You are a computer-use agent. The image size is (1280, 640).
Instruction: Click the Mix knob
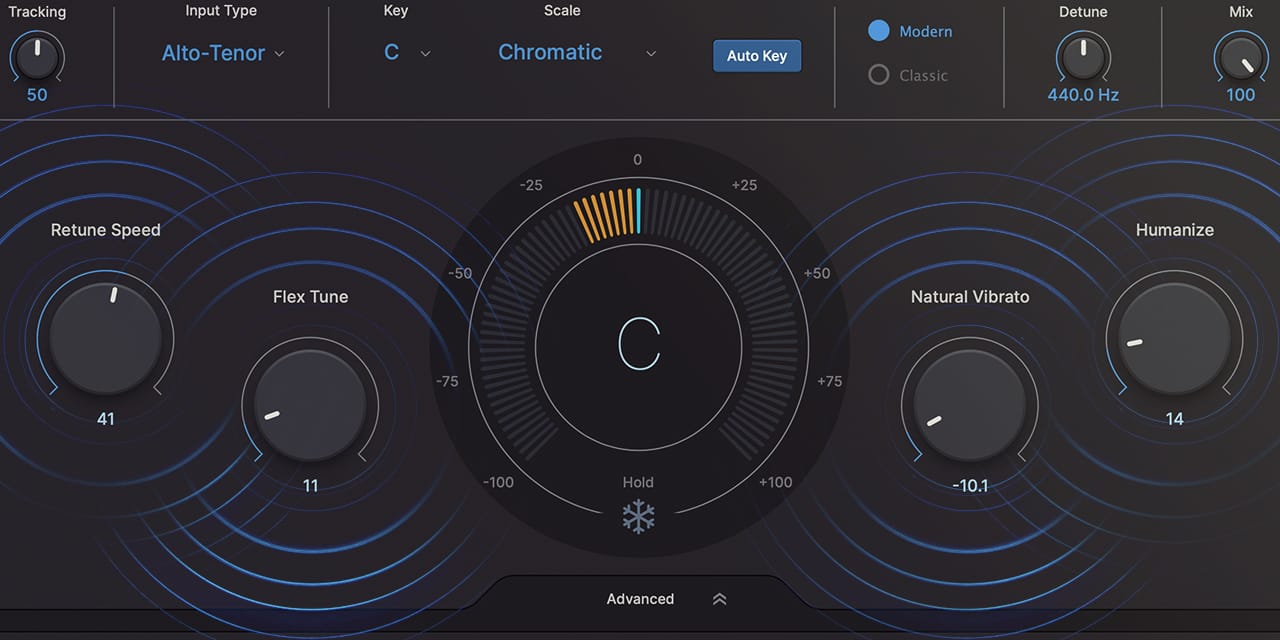tap(1241, 58)
